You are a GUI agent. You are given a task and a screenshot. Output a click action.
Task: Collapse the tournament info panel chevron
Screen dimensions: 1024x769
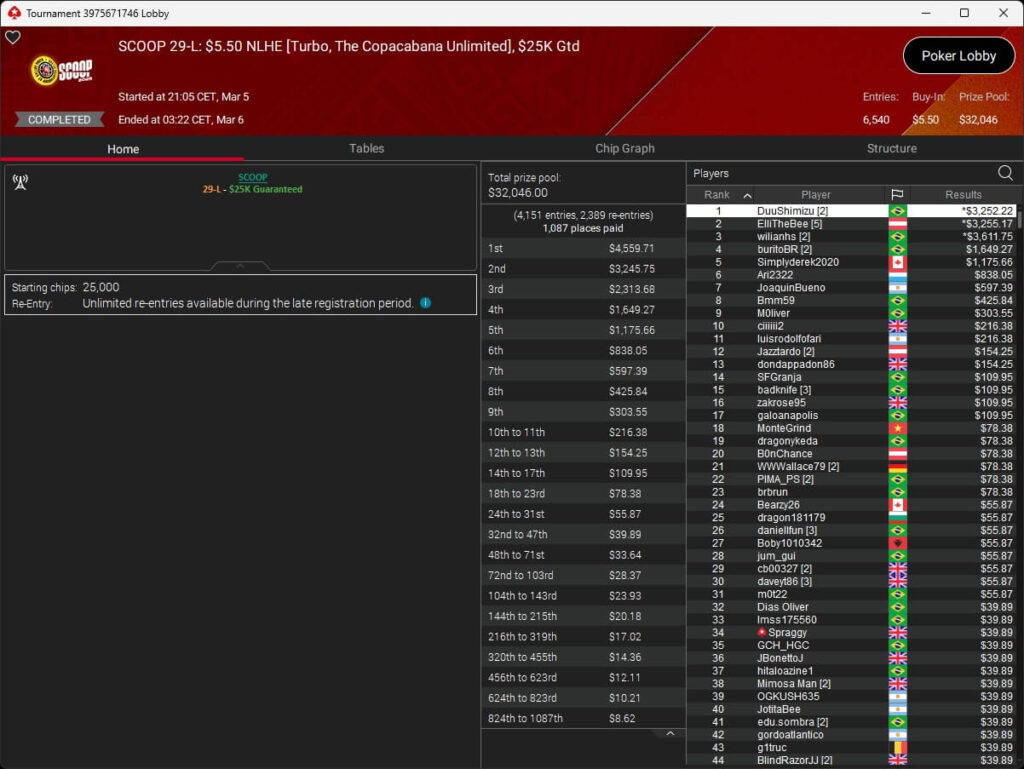240,267
